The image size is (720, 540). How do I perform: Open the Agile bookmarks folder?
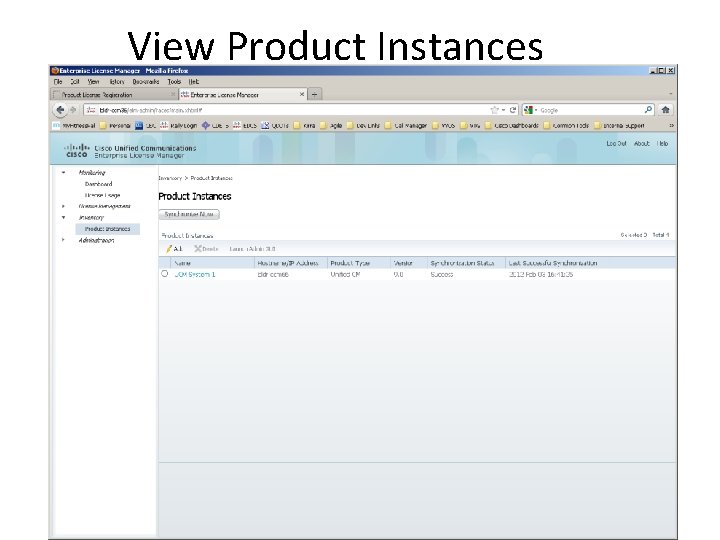(x=332, y=125)
